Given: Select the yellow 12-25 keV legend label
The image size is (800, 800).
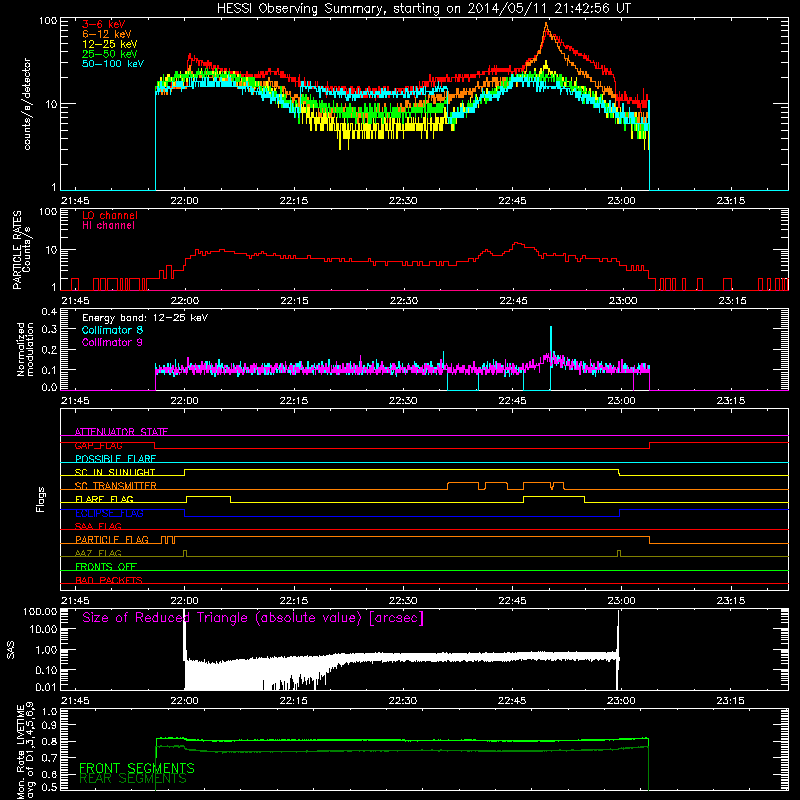Looking at the screenshot, I should [x=110, y=44].
